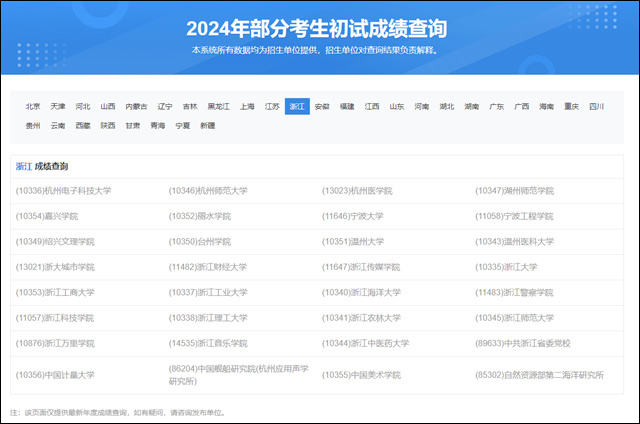640x424 pixels.
Task: Select the 贵州 tab
Action: tap(33, 126)
